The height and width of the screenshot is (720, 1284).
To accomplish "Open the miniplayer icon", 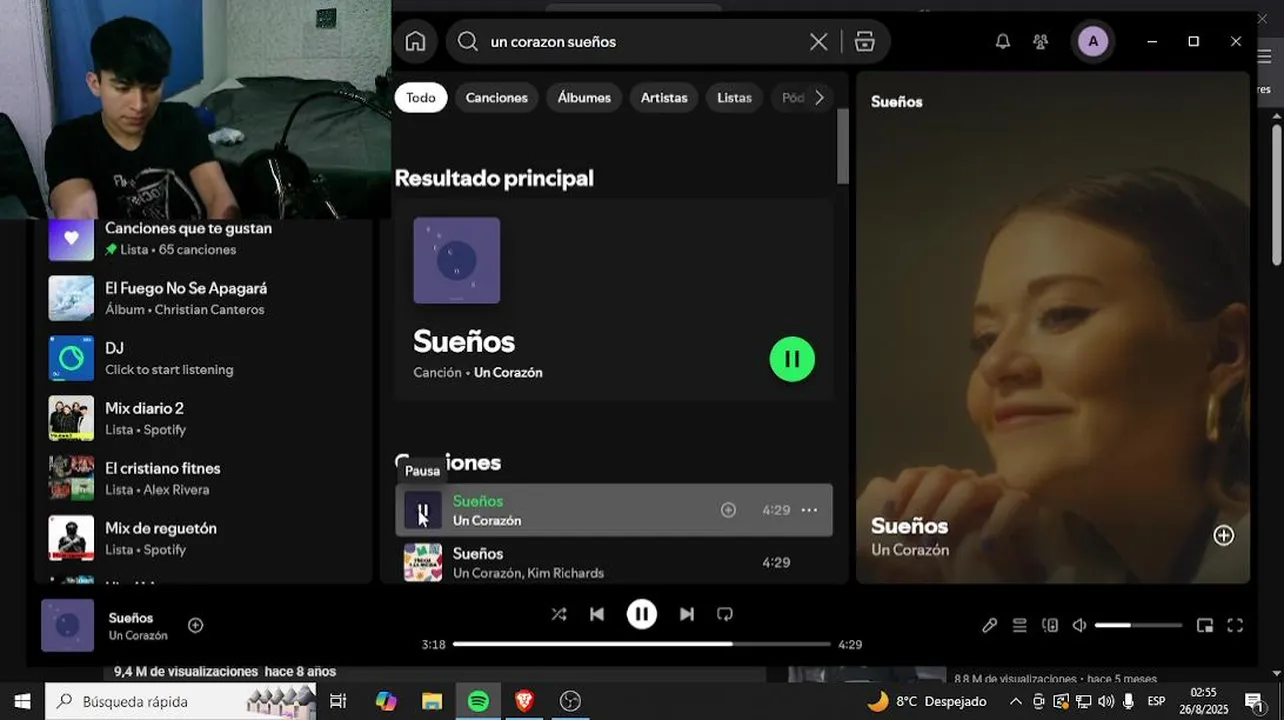I will [1205, 625].
